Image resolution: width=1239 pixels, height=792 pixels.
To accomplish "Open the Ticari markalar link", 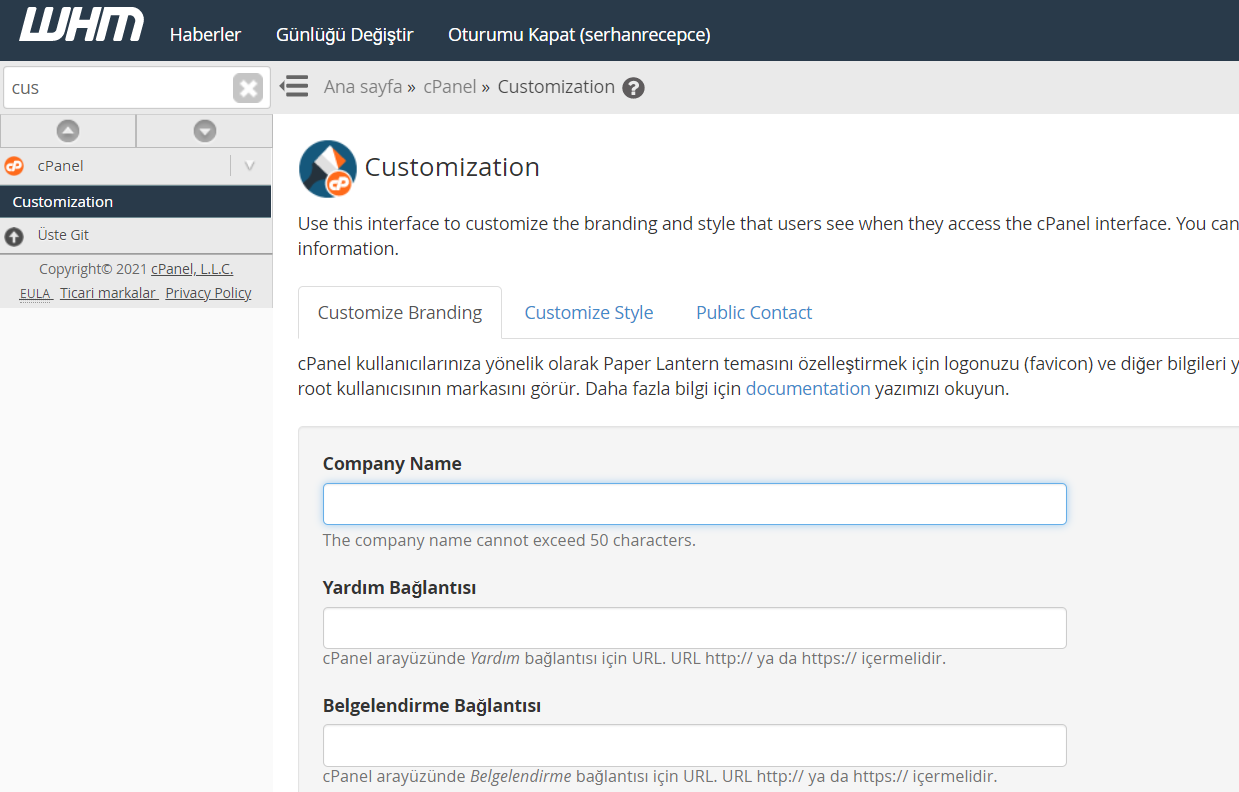I will (108, 293).
